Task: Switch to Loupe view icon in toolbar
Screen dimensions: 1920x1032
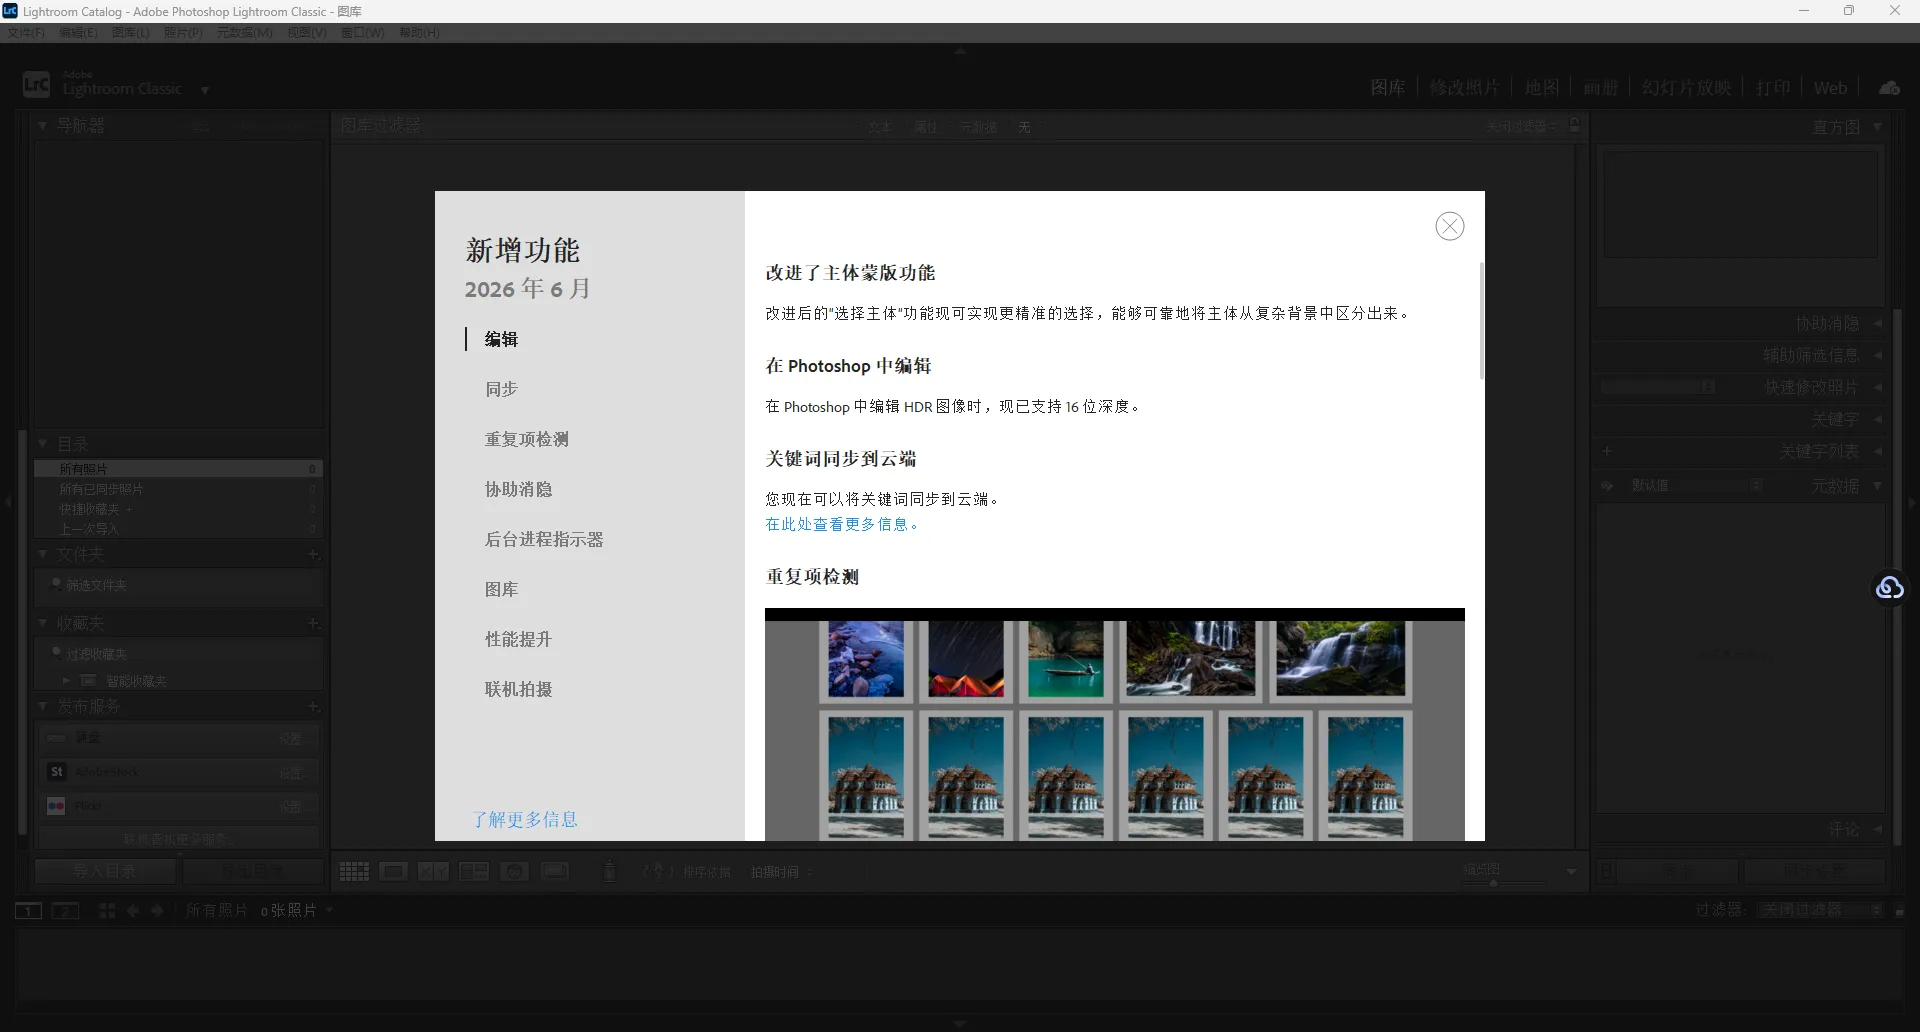Action: click(393, 872)
